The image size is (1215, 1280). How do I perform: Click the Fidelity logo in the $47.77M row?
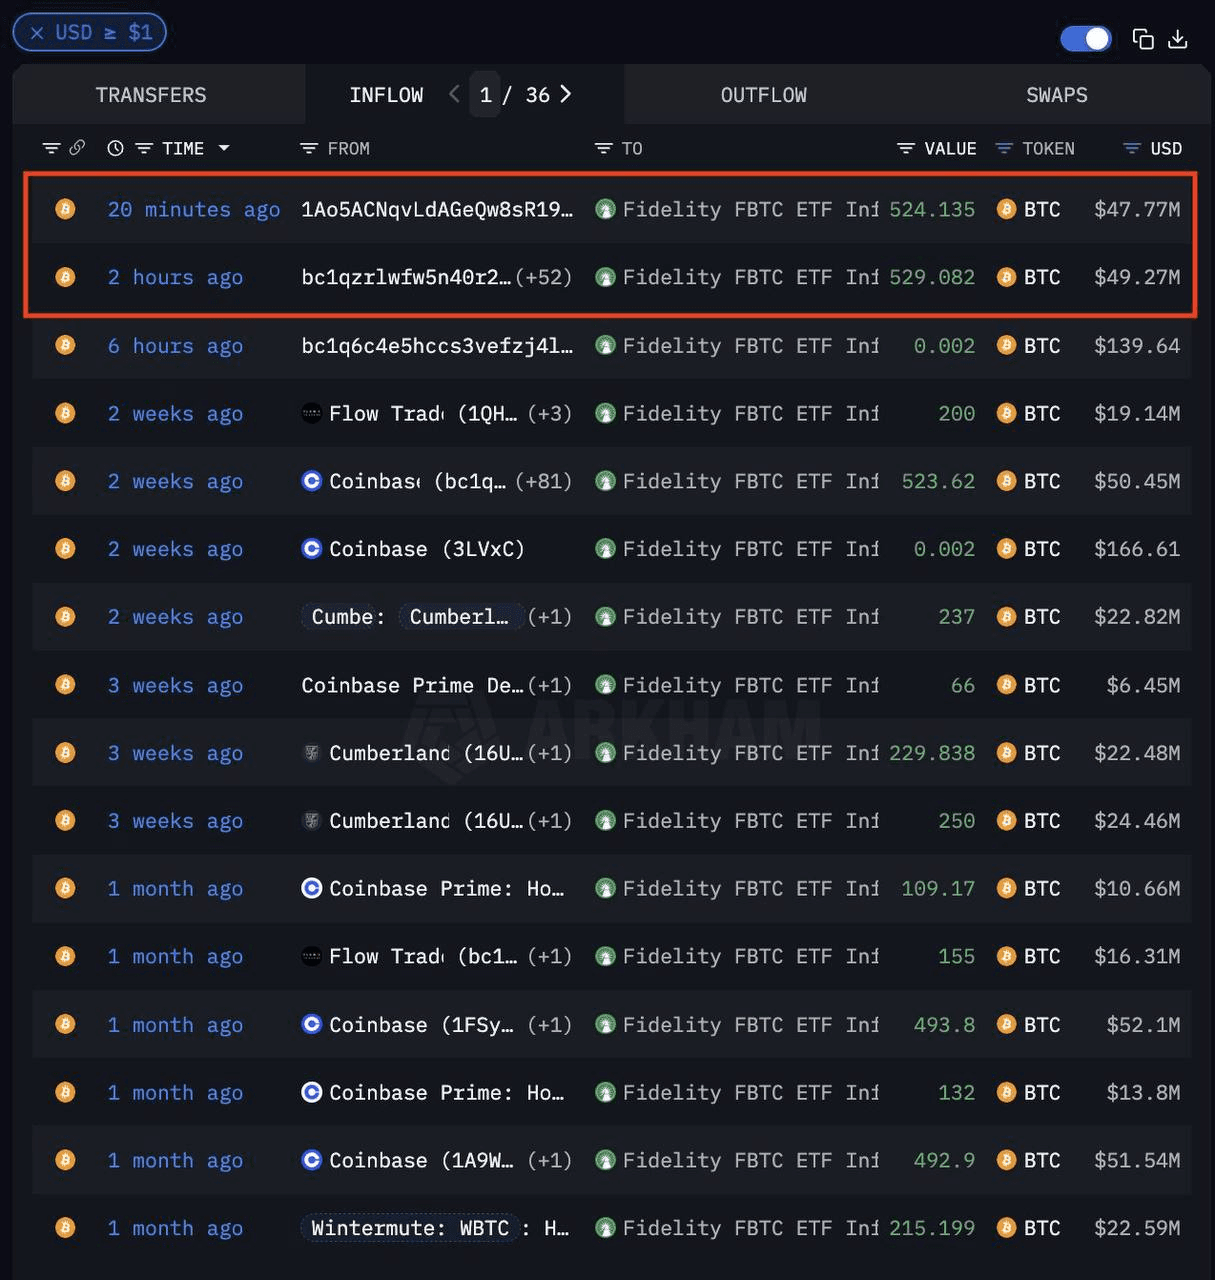point(605,209)
